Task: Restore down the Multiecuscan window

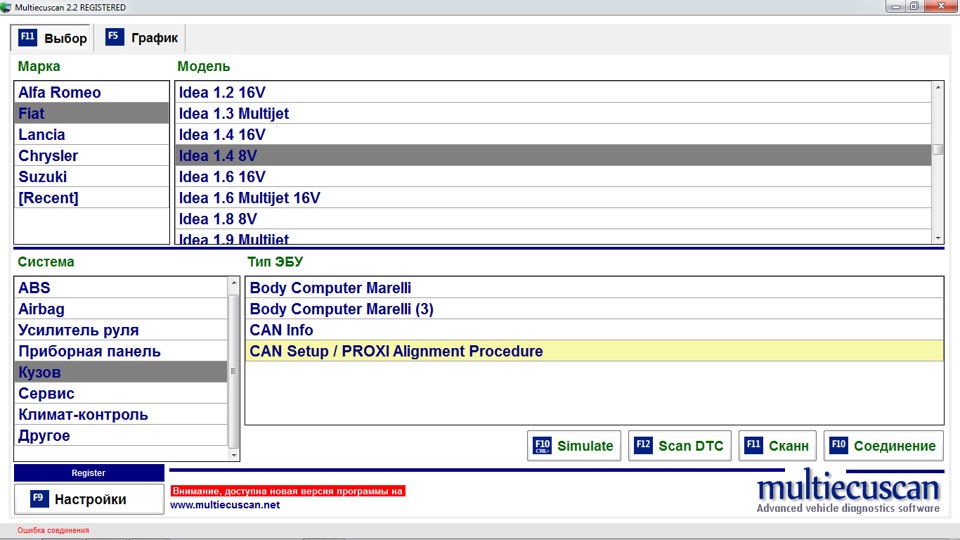Action: 913,7
